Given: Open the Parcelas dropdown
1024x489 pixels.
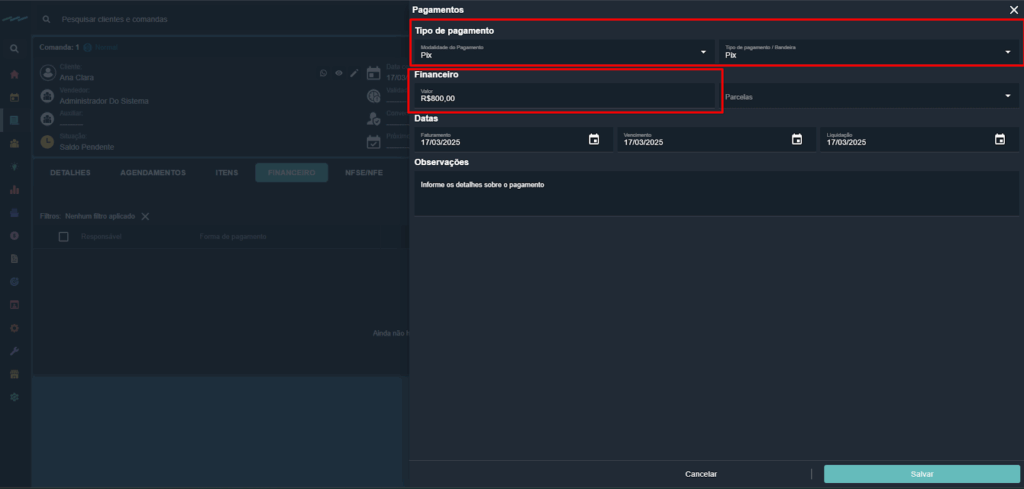Looking at the screenshot, I should tap(1007, 97).
